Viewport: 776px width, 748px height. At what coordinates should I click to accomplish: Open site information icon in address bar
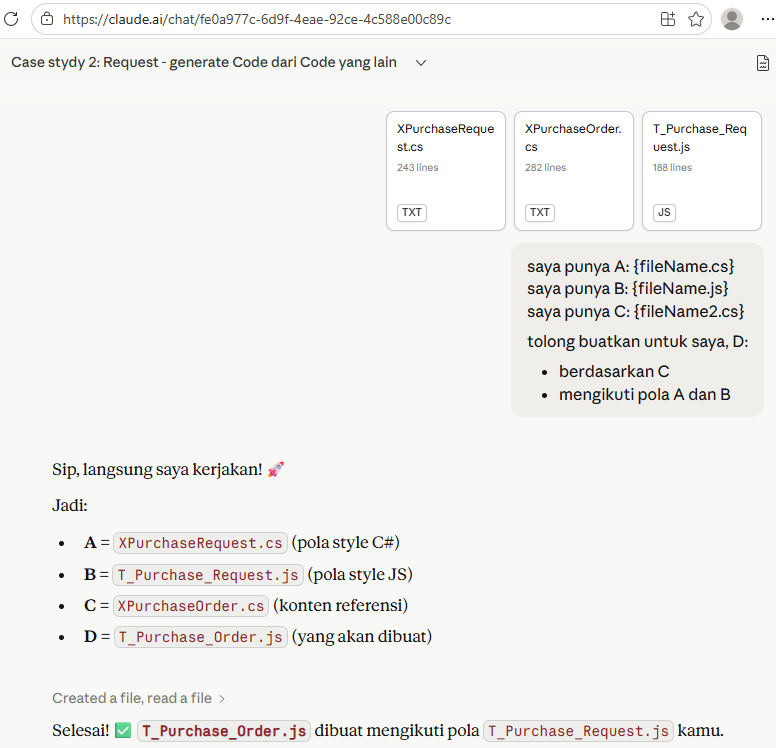(47, 19)
